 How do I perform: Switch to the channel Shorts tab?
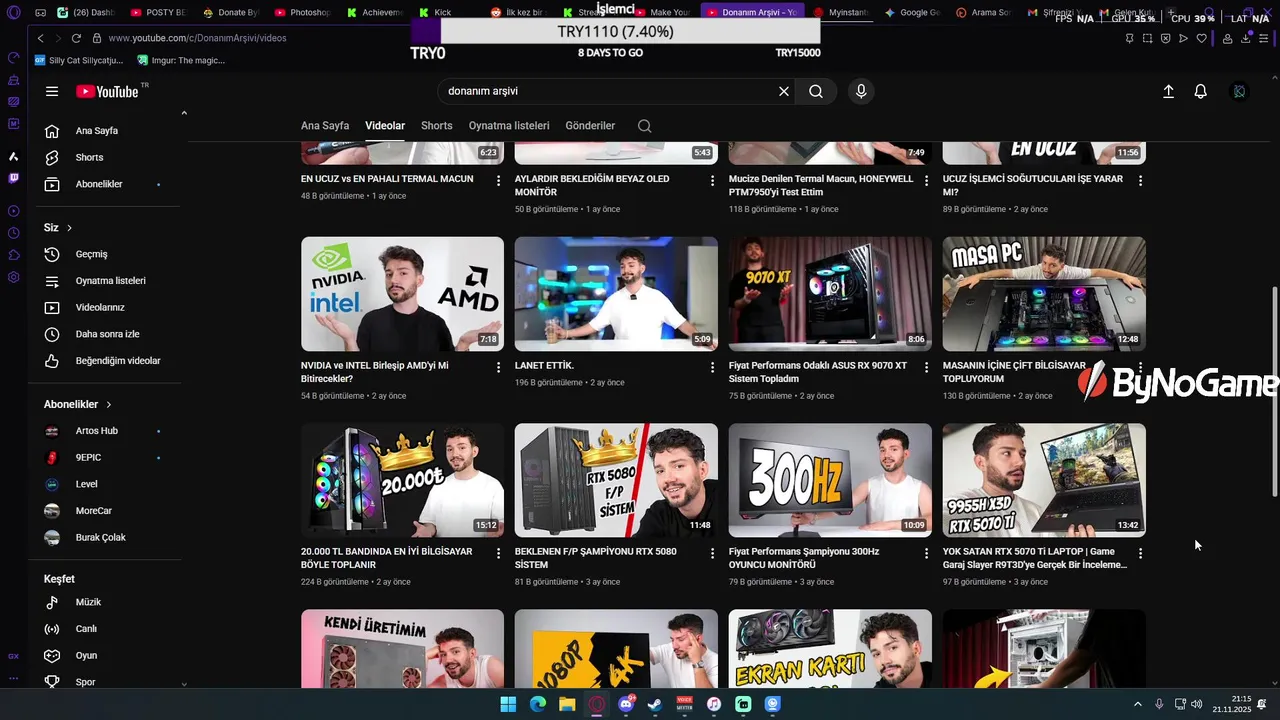tap(437, 126)
